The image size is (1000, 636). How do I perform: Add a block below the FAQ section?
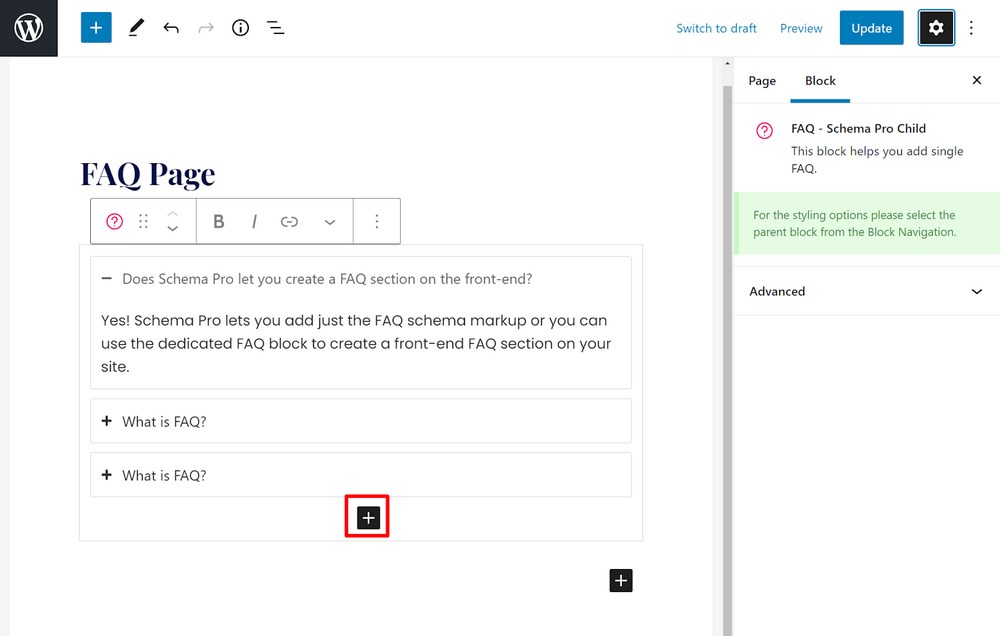tap(621, 581)
